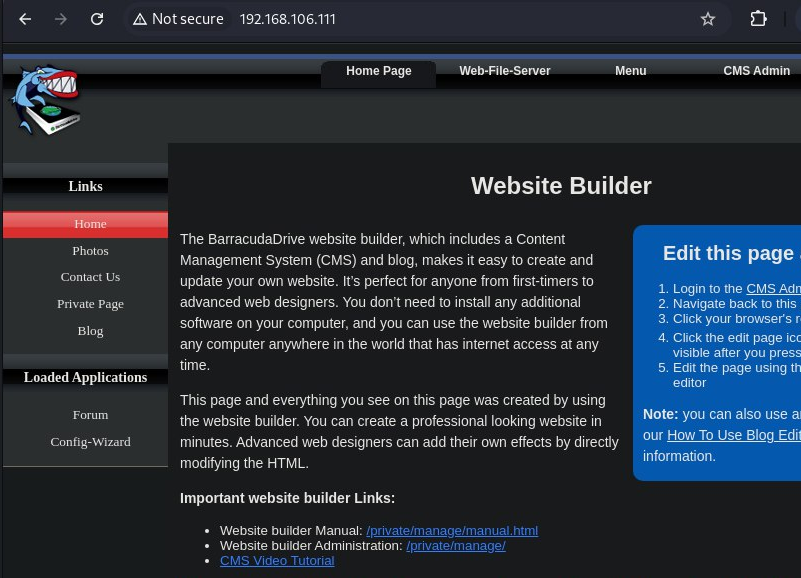The height and width of the screenshot is (578, 801).
Task: Open the Config-Wizard application
Action: coord(90,442)
